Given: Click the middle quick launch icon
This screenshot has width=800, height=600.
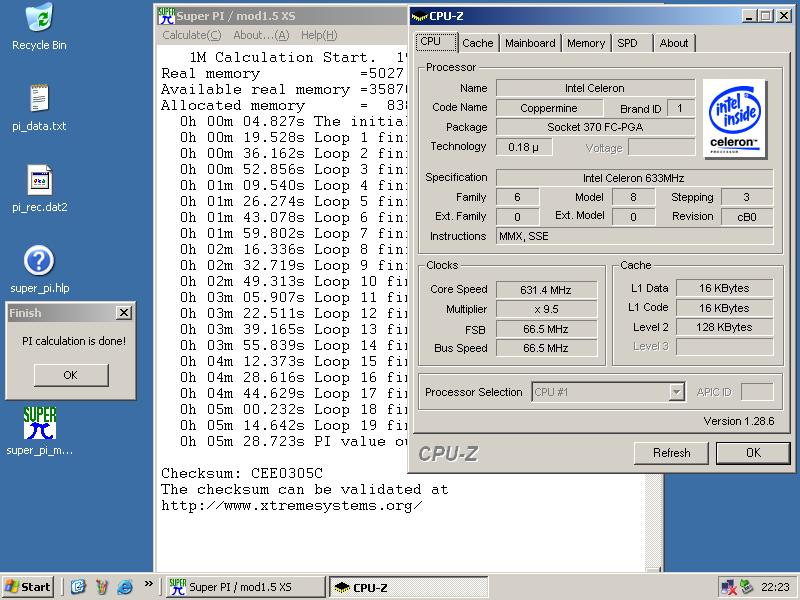Looking at the screenshot, I should pyautogui.click(x=102, y=587).
